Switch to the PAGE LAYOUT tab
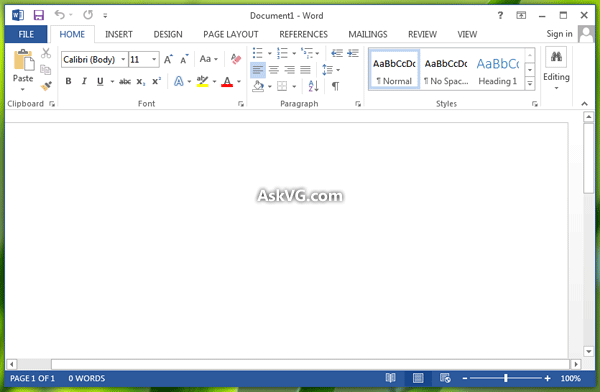Screen dimensions: 600x392 pyautogui.click(x=231, y=34)
